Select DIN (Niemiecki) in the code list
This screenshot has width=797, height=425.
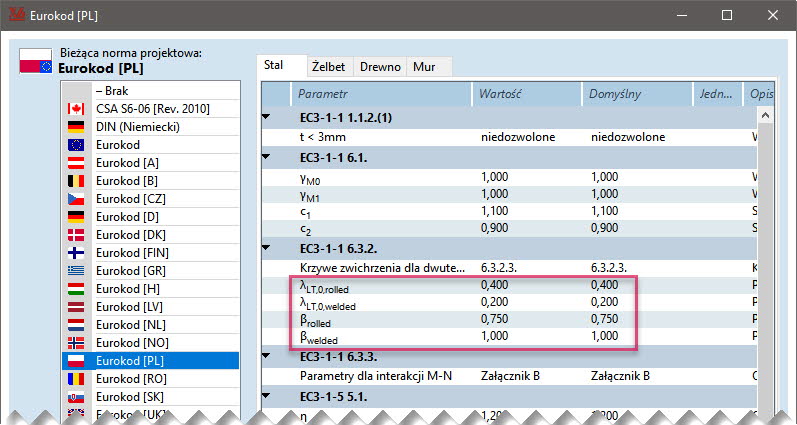pos(150,127)
